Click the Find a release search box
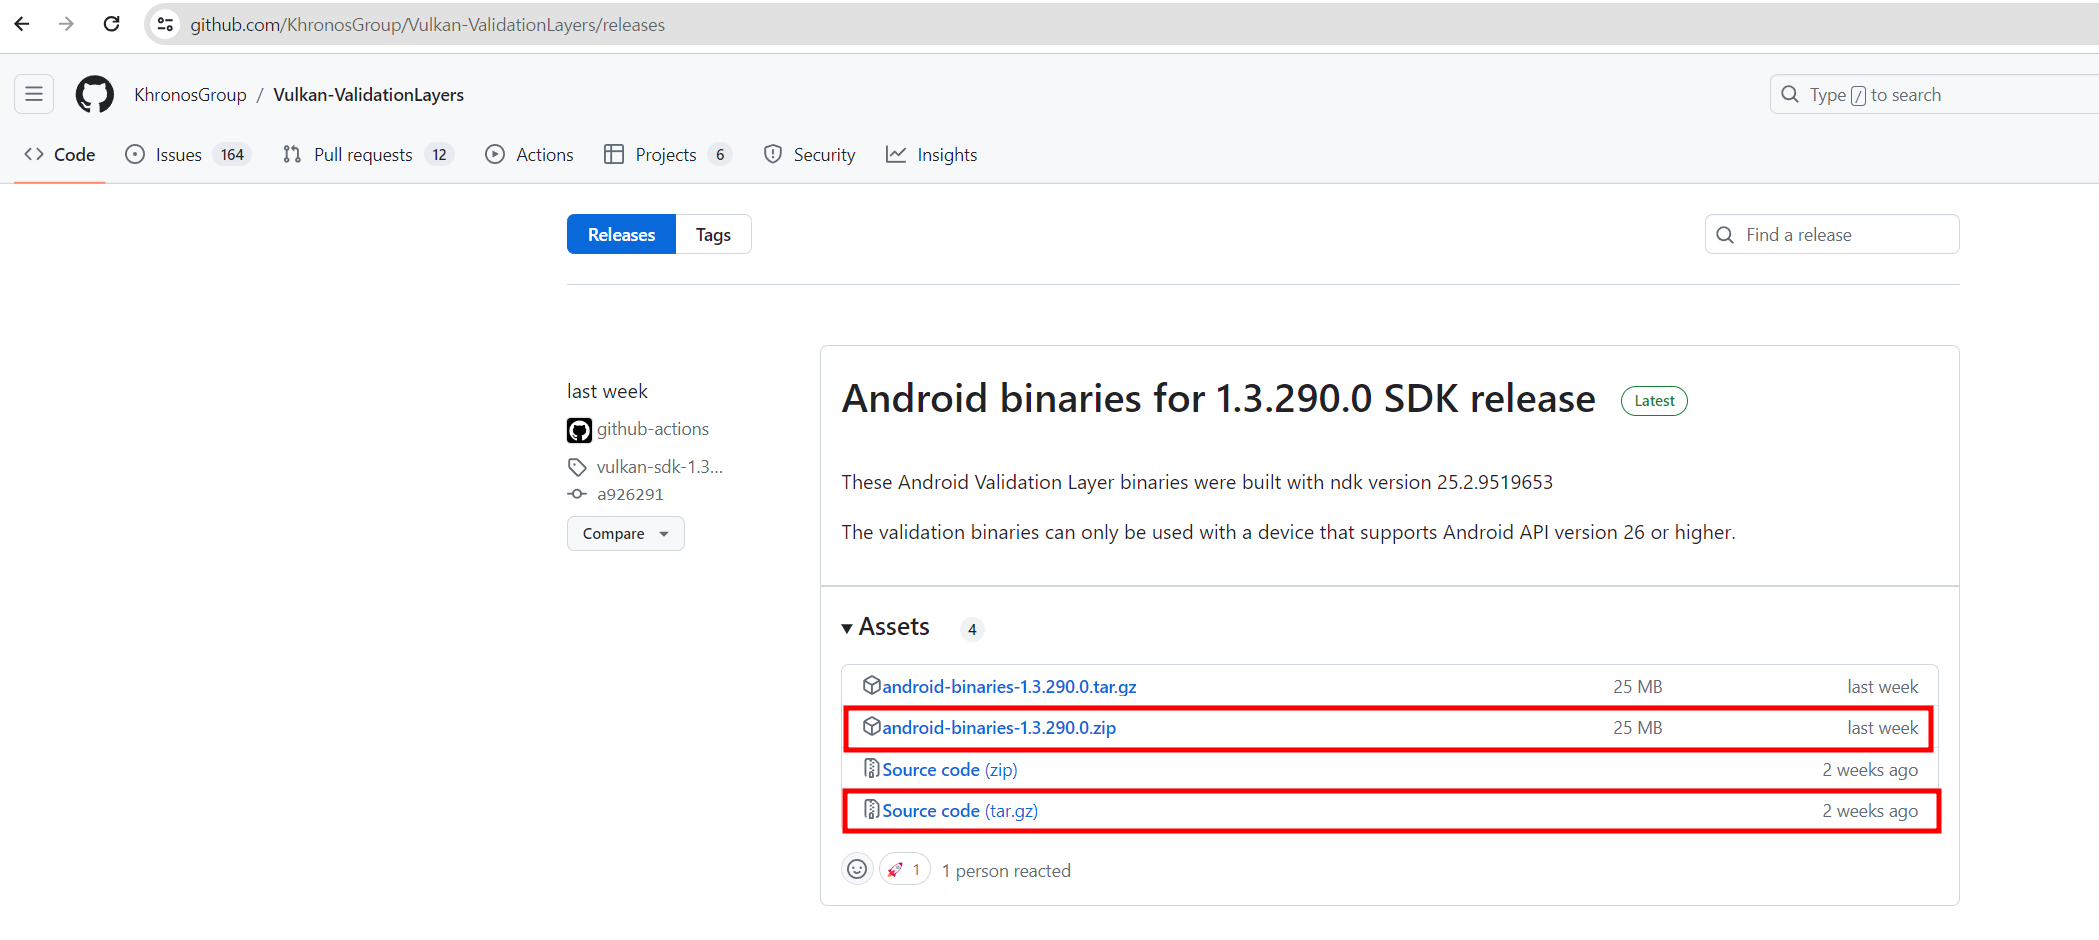This screenshot has height=940, width=2099. (1832, 235)
